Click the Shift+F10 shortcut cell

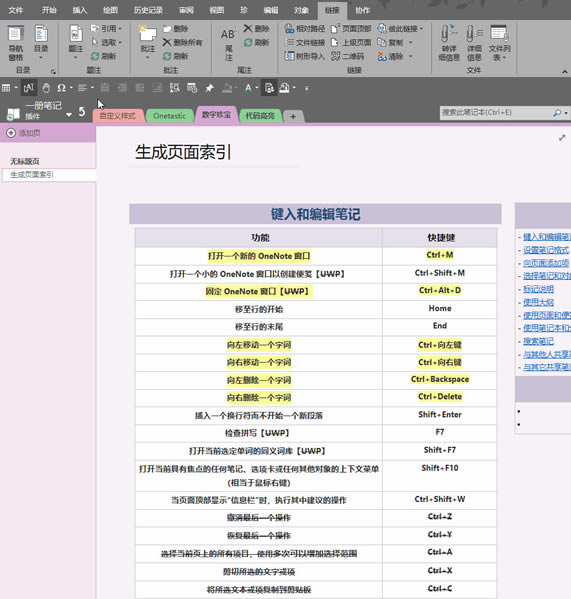click(x=440, y=475)
